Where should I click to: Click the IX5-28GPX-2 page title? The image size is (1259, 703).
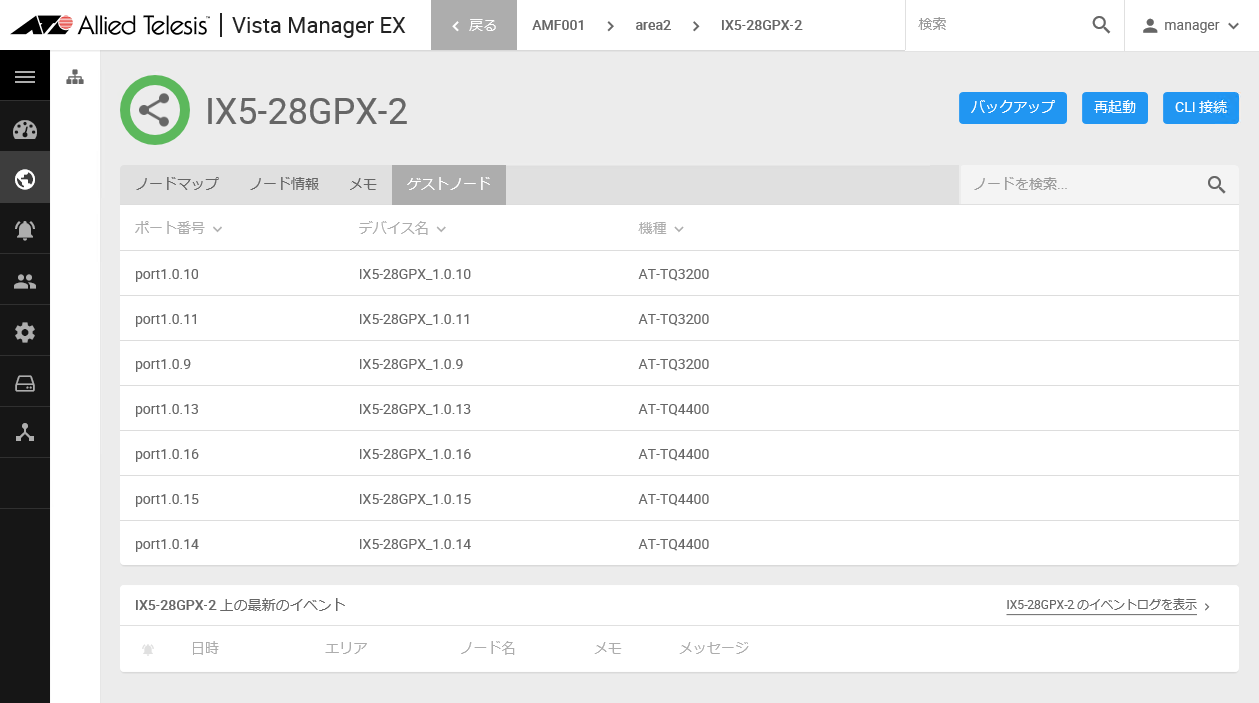[x=307, y=111]
